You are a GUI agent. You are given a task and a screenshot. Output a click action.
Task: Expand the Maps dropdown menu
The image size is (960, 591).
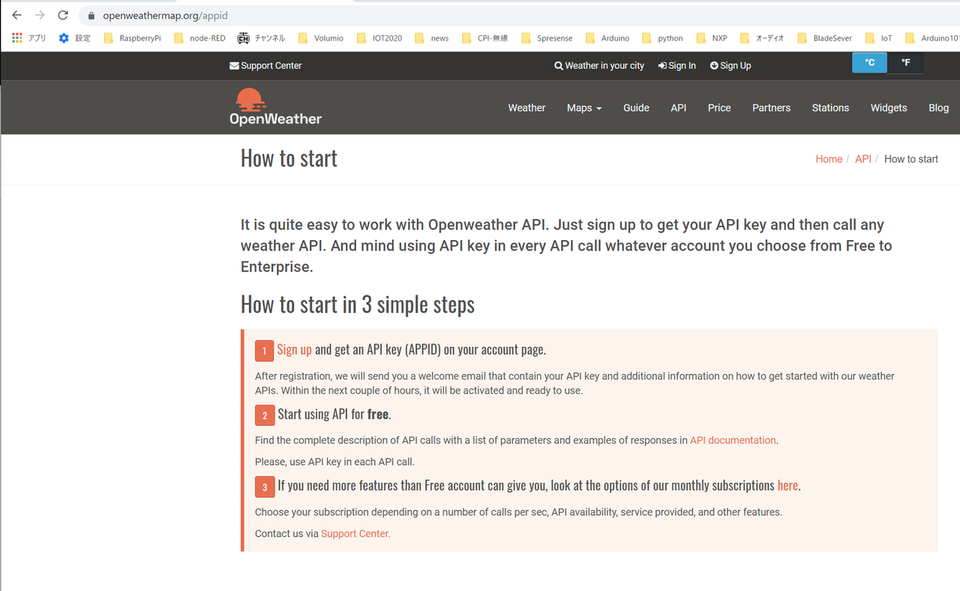[584, 108]
